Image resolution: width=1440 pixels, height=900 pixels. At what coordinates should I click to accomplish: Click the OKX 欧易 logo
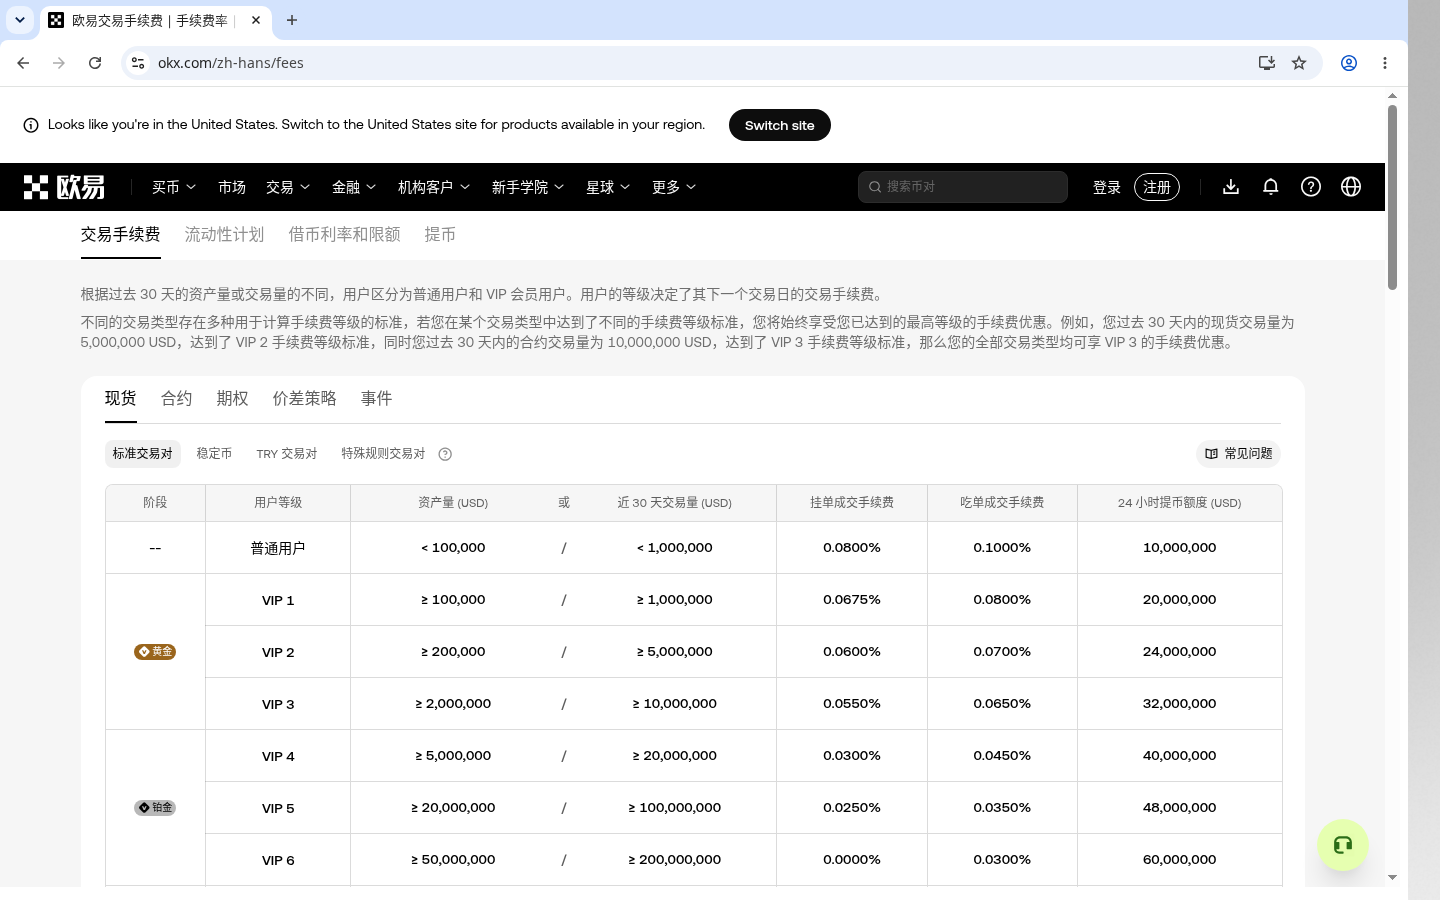pyautogui.click(x=64, y=187)
